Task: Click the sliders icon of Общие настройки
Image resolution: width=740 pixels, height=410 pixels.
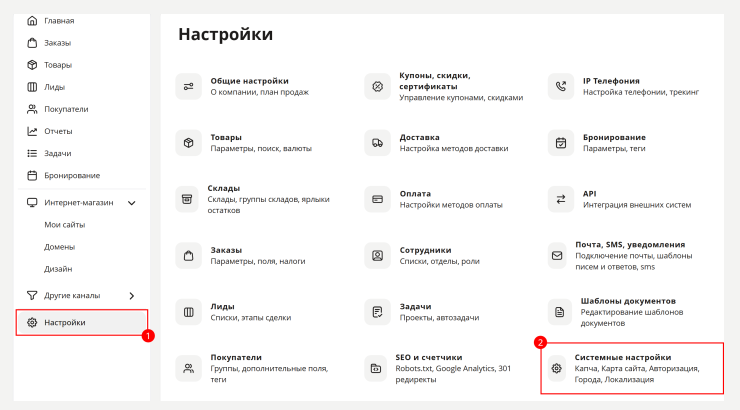Action: click(188, 86)
